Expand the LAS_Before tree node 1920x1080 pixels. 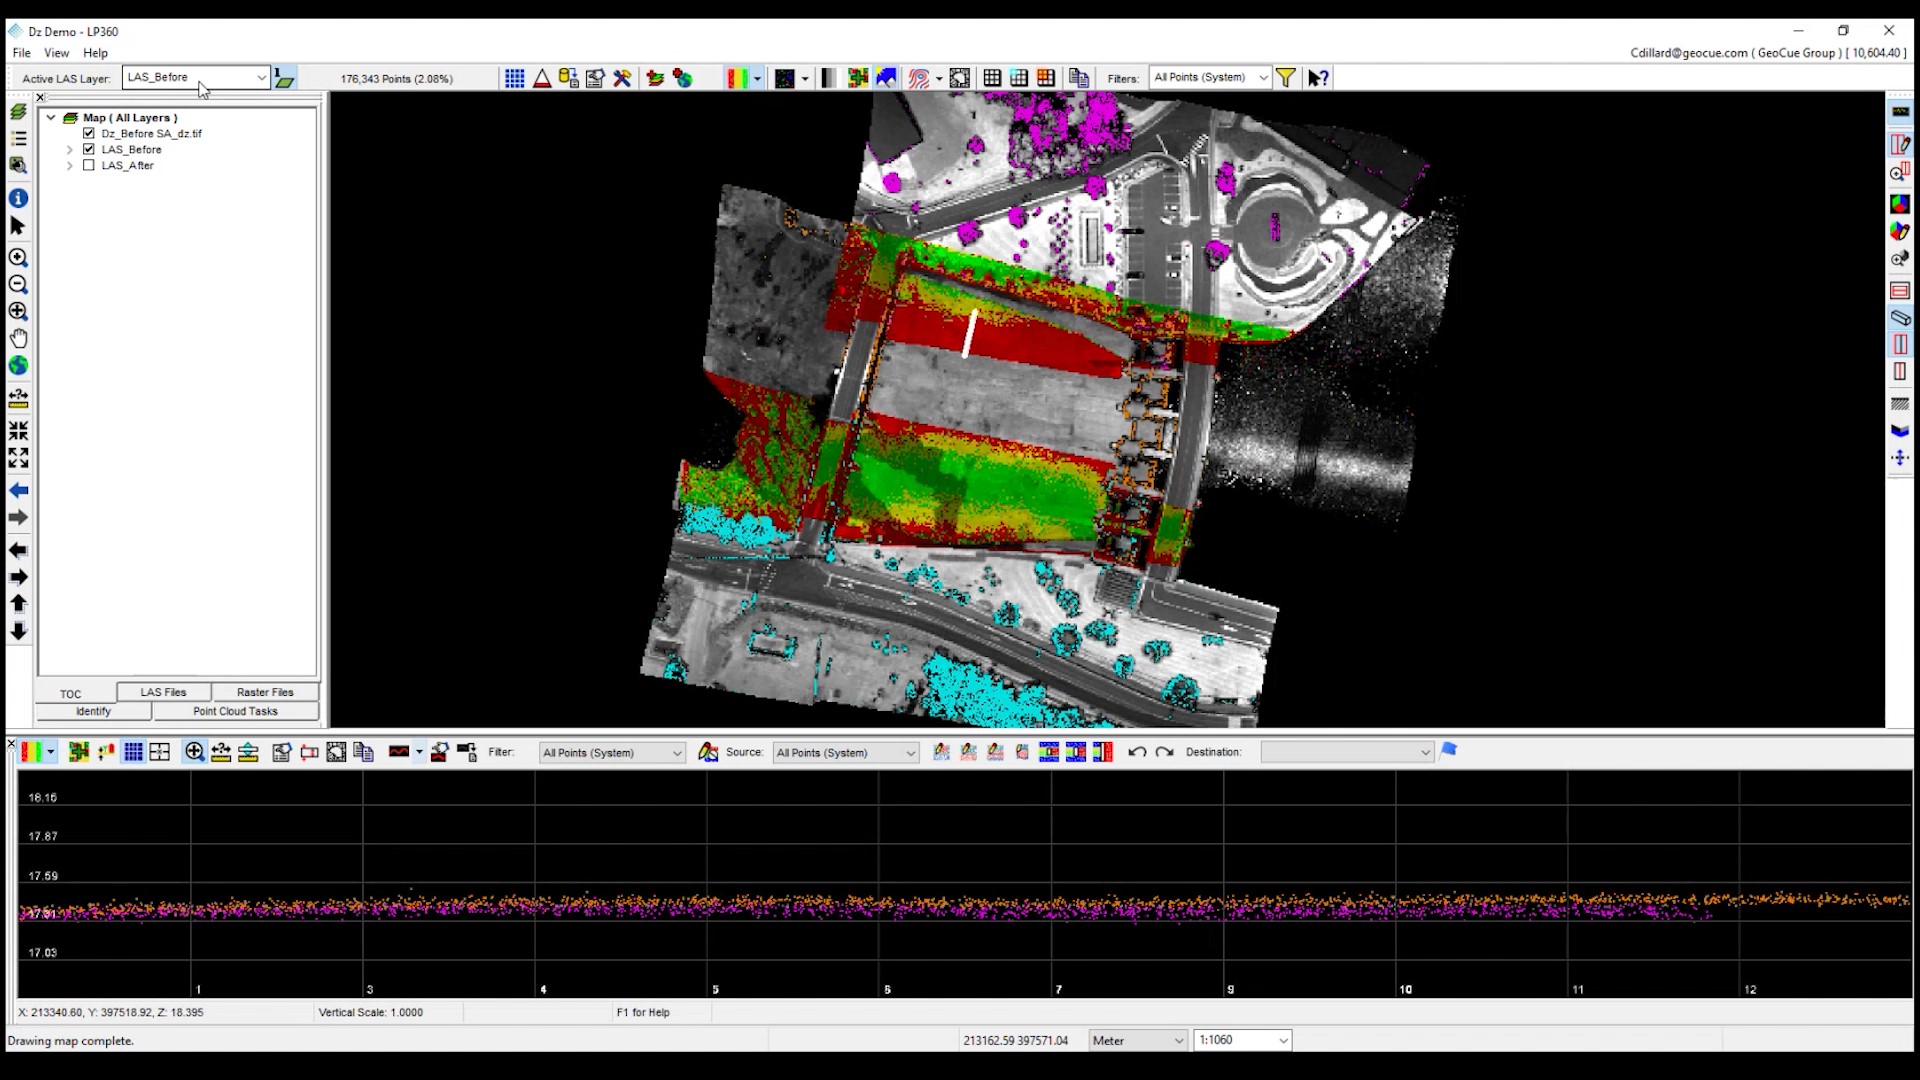tap(70, 150)
